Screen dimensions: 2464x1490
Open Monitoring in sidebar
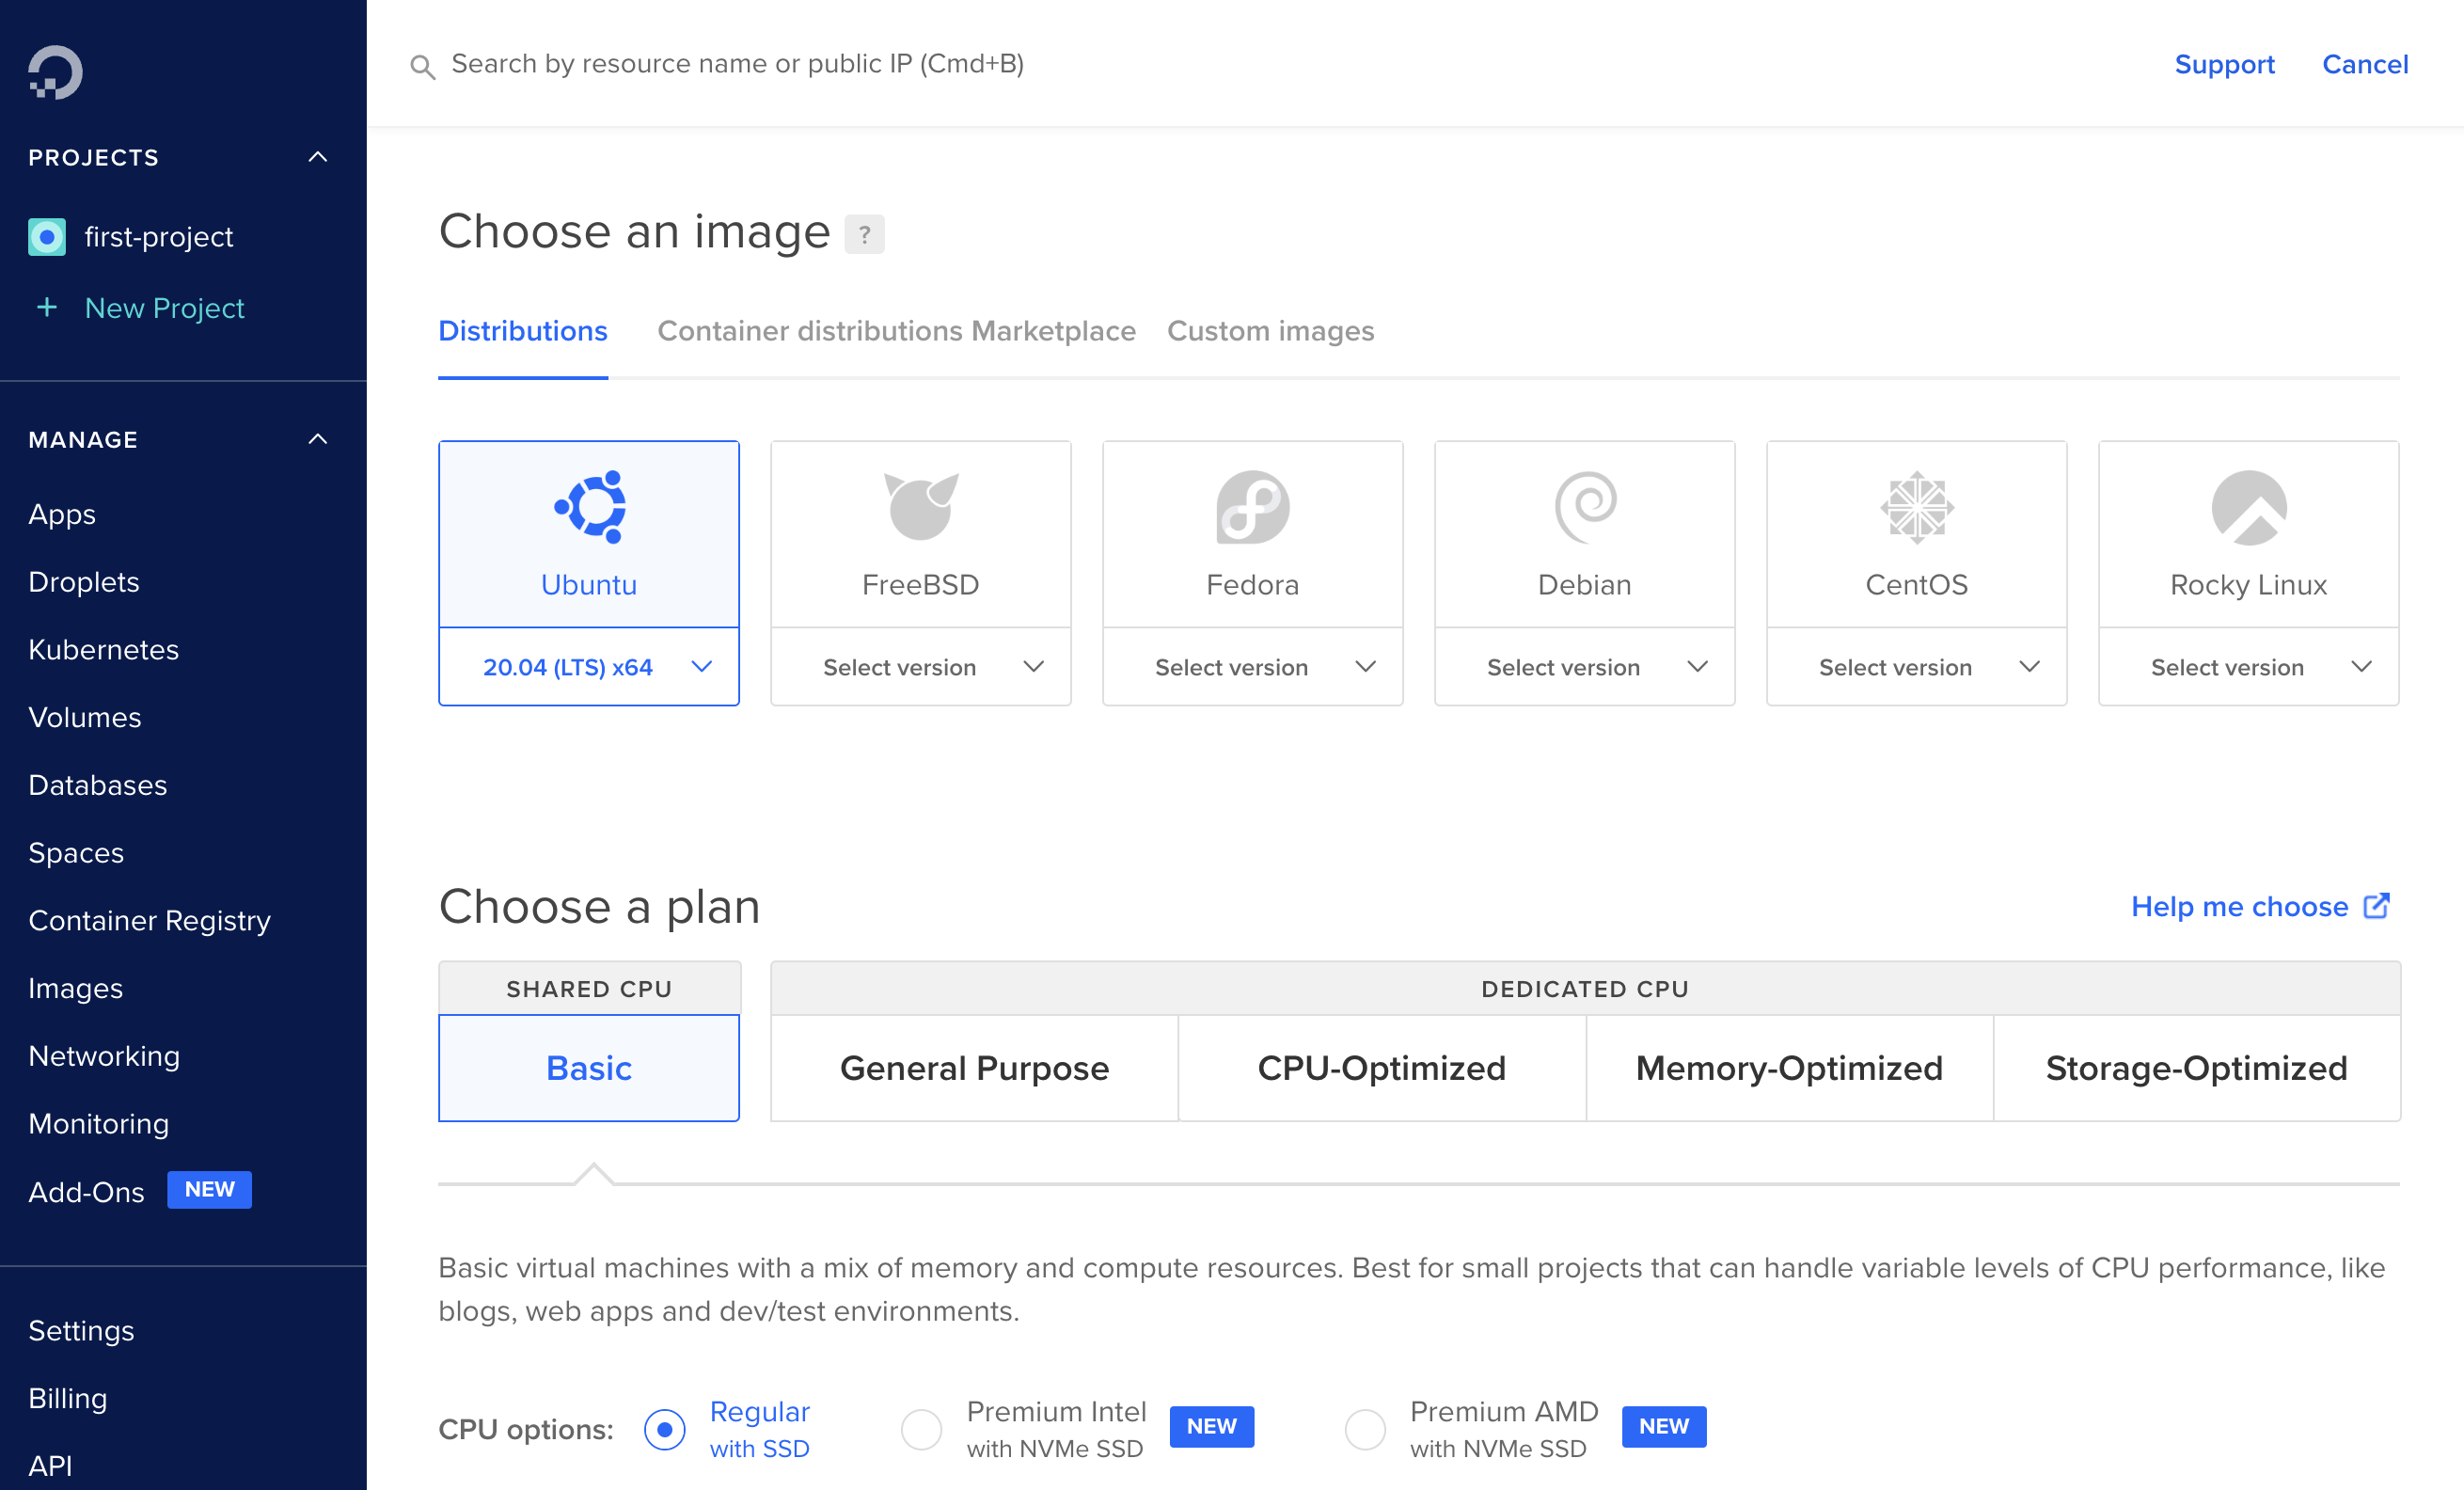[x=99, y=1124]
